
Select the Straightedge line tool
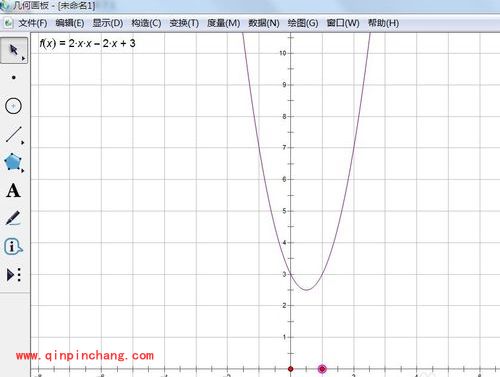(13, 134)
